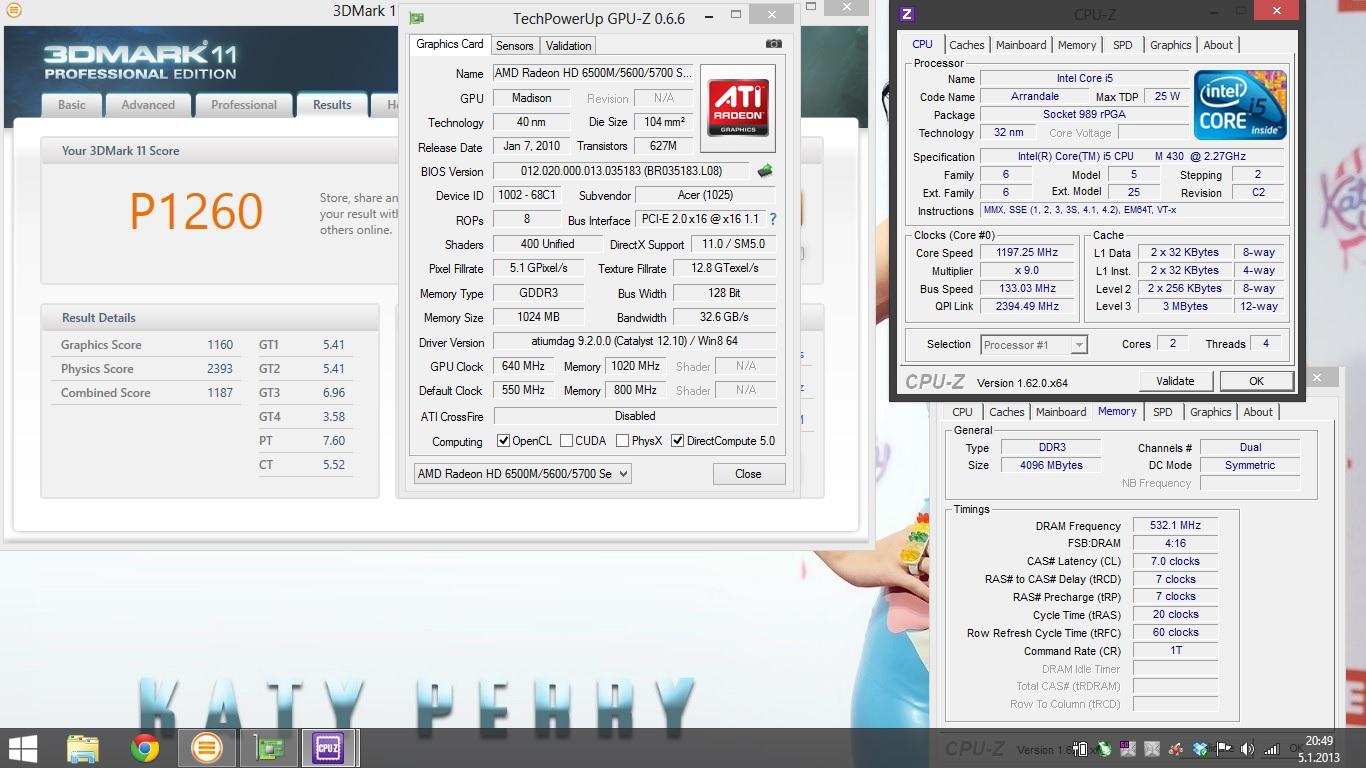Image resolution: width=1366 pixels, height=768 pixels.
Task: Toggle the DirectCompute 5.0 checkbox
Action: pyautogui.click(x=677, y=441)
